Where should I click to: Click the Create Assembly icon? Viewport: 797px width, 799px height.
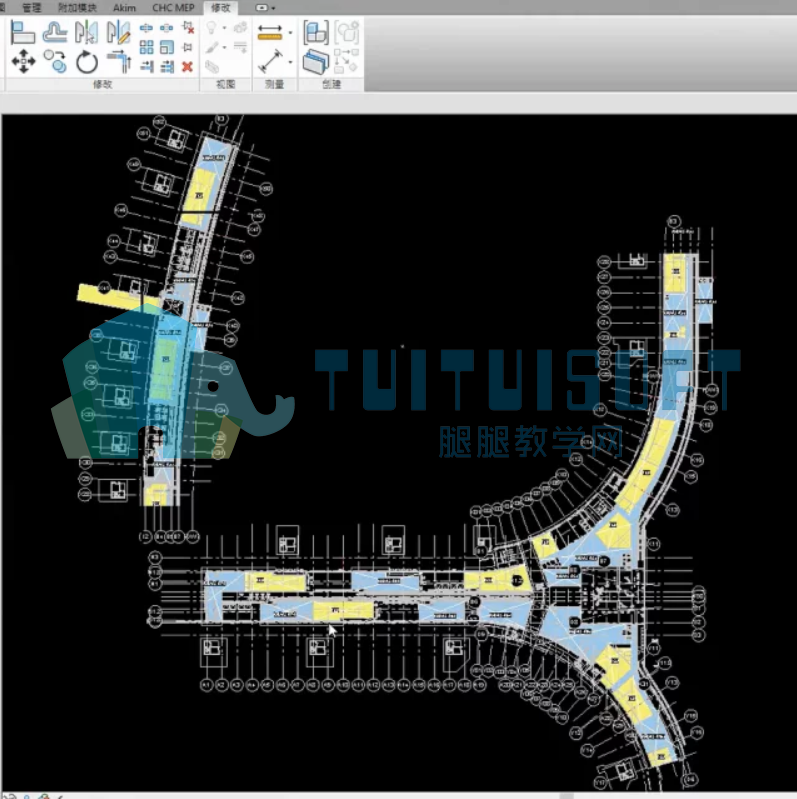click(316, 33)
